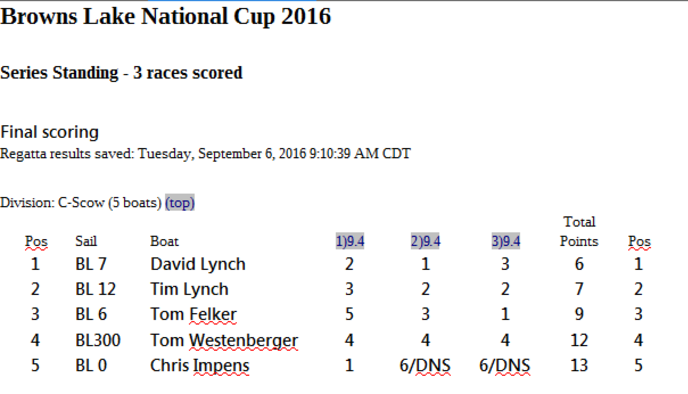This screenshot has width=688, height=394.
Task: Select the David Lynch boat name
Action: point(198,264)
